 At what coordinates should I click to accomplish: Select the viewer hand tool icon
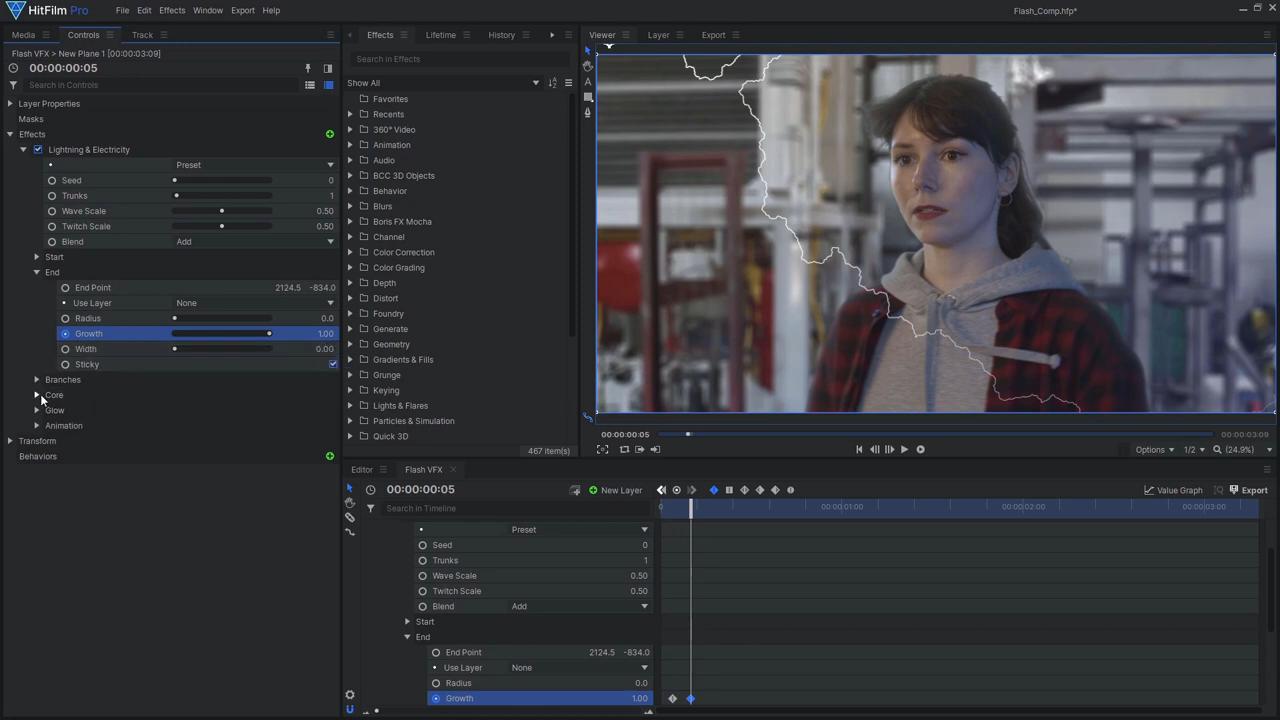[588, 65]
